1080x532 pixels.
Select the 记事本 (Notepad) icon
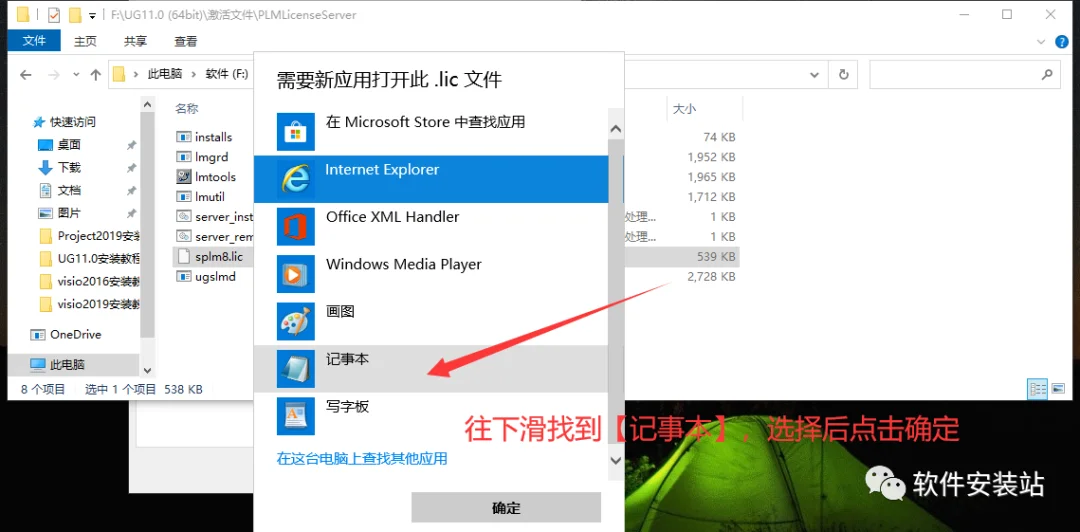(x=295, y=369)
